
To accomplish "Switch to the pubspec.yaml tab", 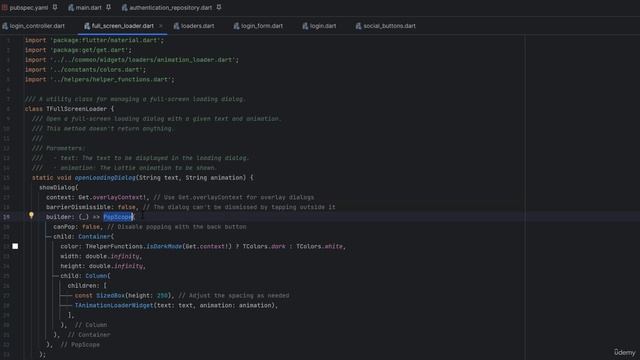I will coord(29,7).
